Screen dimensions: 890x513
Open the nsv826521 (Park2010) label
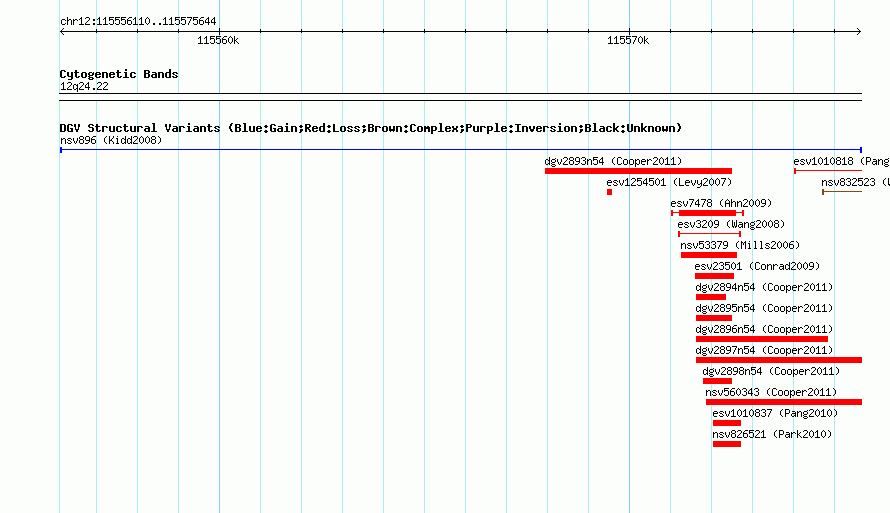(x=772, y=434)
